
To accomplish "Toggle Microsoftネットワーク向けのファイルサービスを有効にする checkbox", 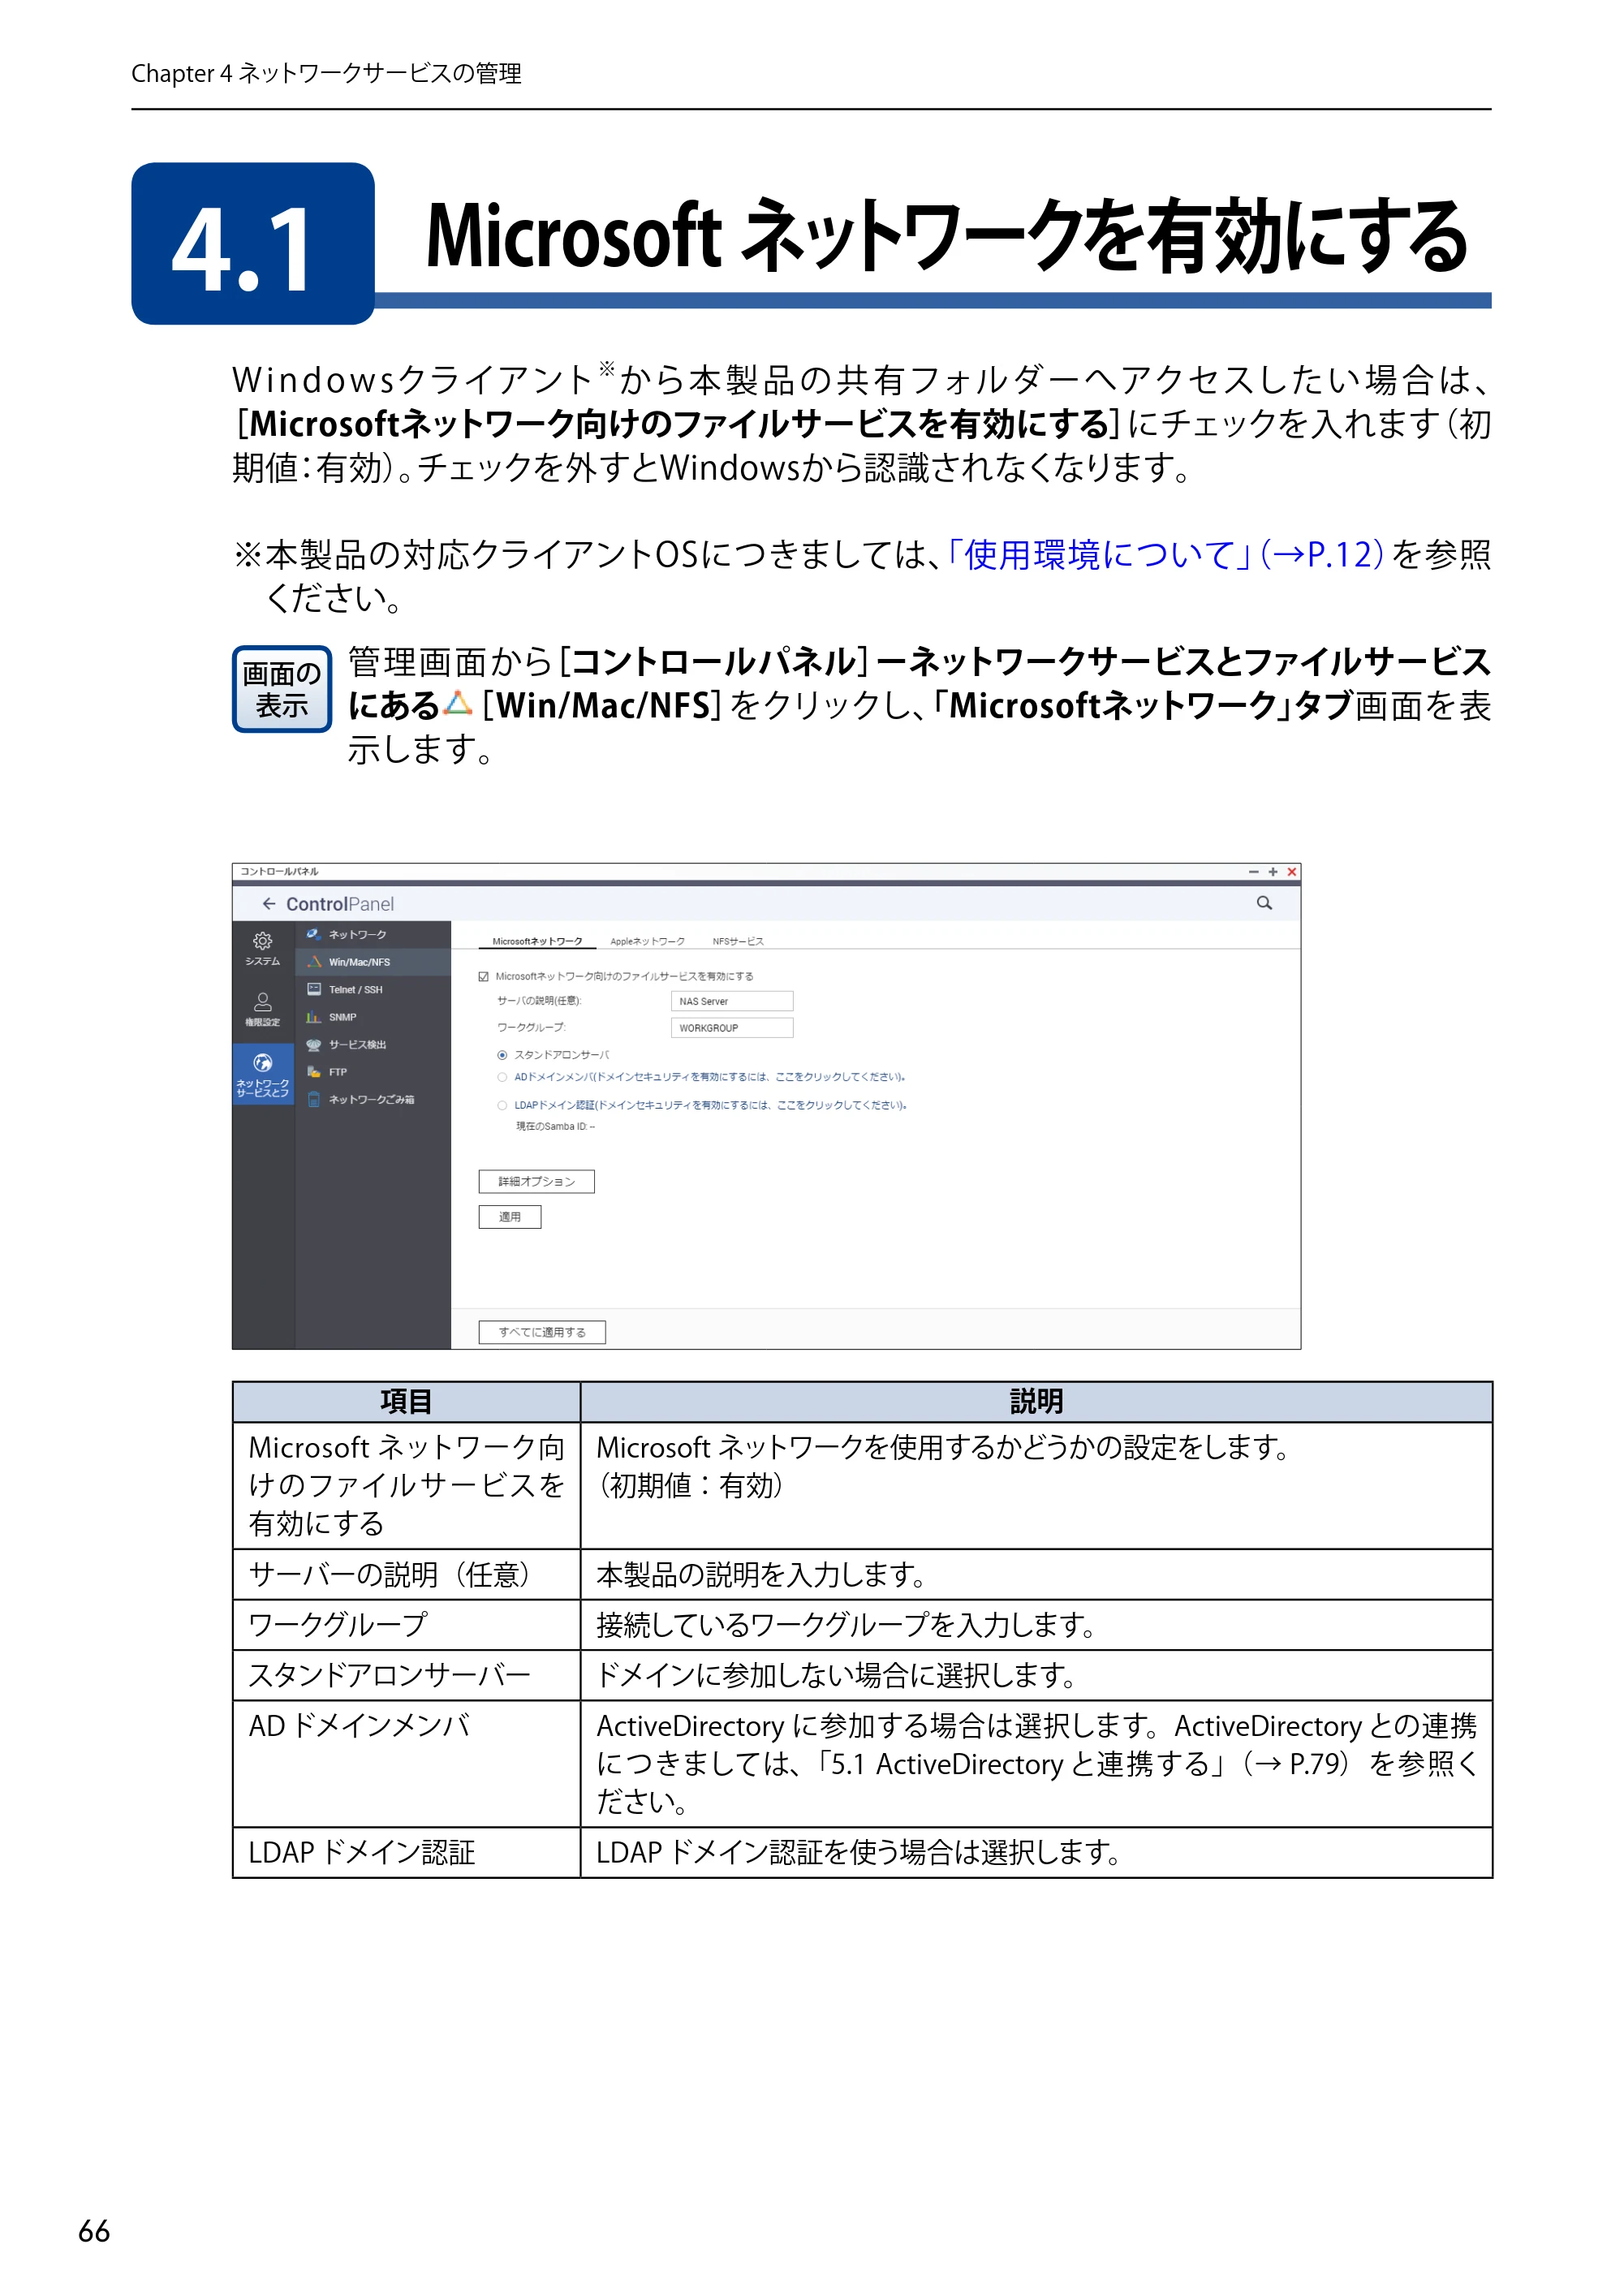I will (x=484, y=976).
